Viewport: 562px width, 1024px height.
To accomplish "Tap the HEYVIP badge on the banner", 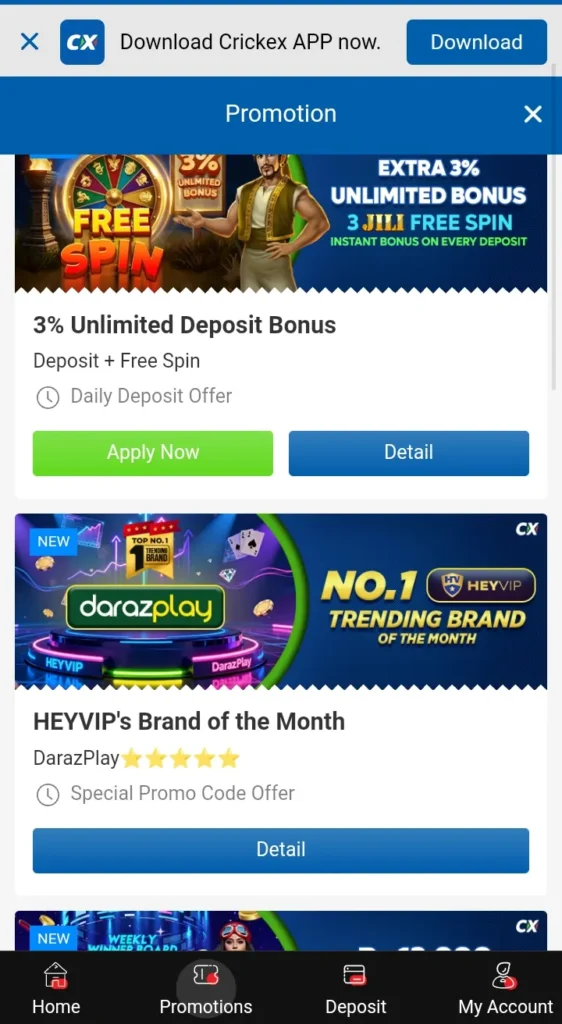I will (x=481, y=585).
